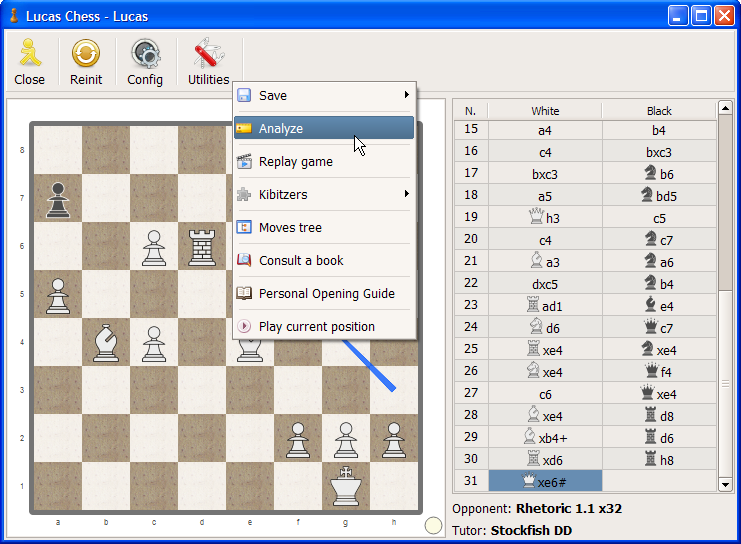
Task: Choose Replay game menu entry
Action: pyautogui.click(x=324, y=161)
